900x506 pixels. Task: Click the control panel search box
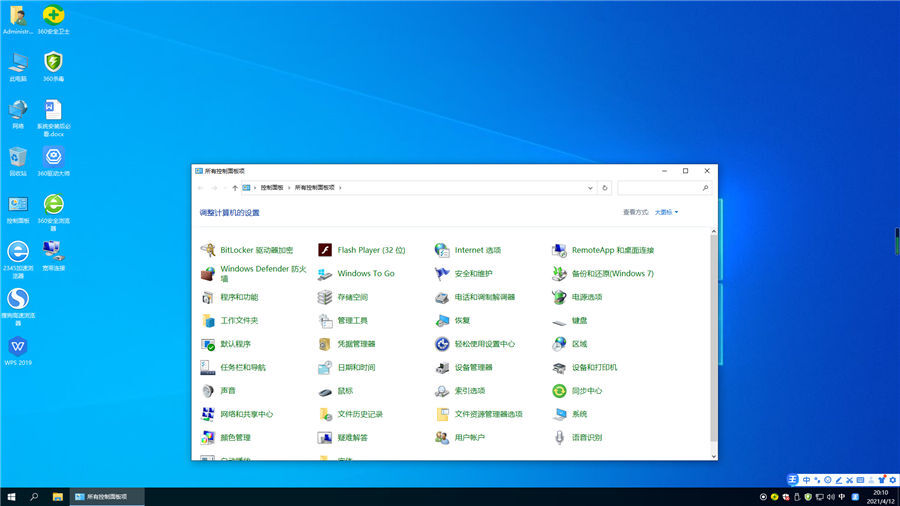(660, 187)
